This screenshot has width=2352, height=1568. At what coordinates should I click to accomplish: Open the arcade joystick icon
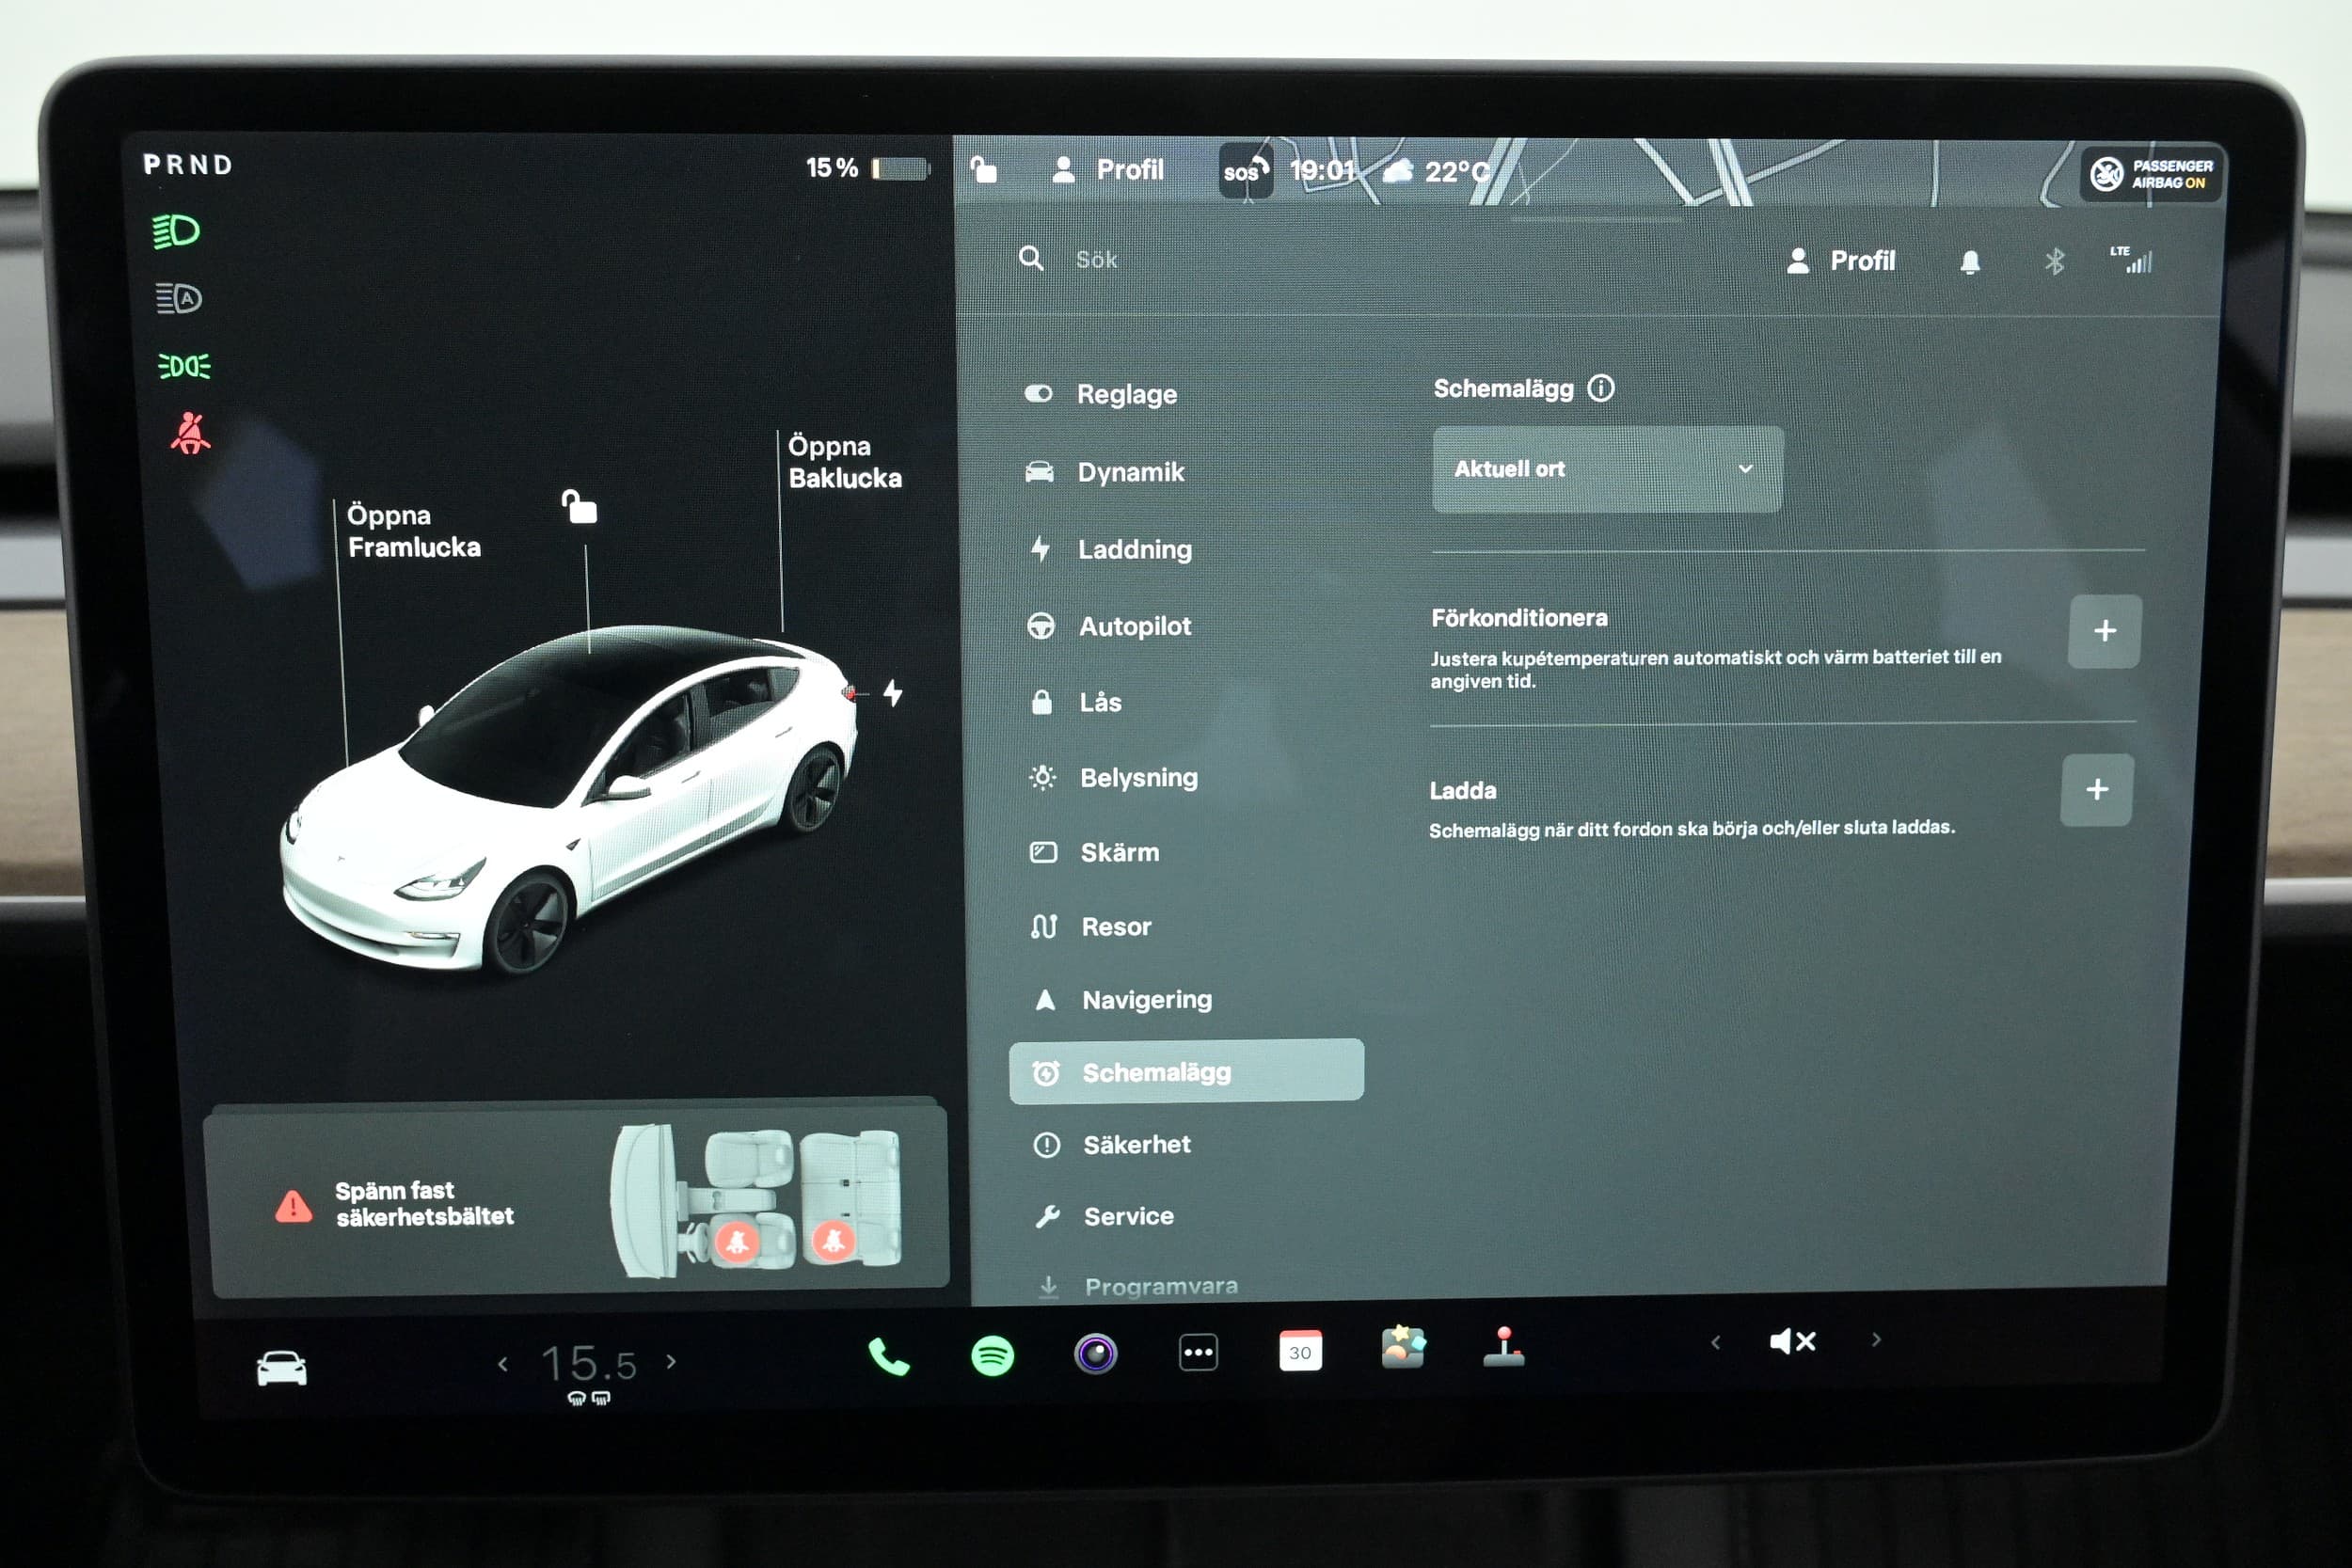1503,1345
